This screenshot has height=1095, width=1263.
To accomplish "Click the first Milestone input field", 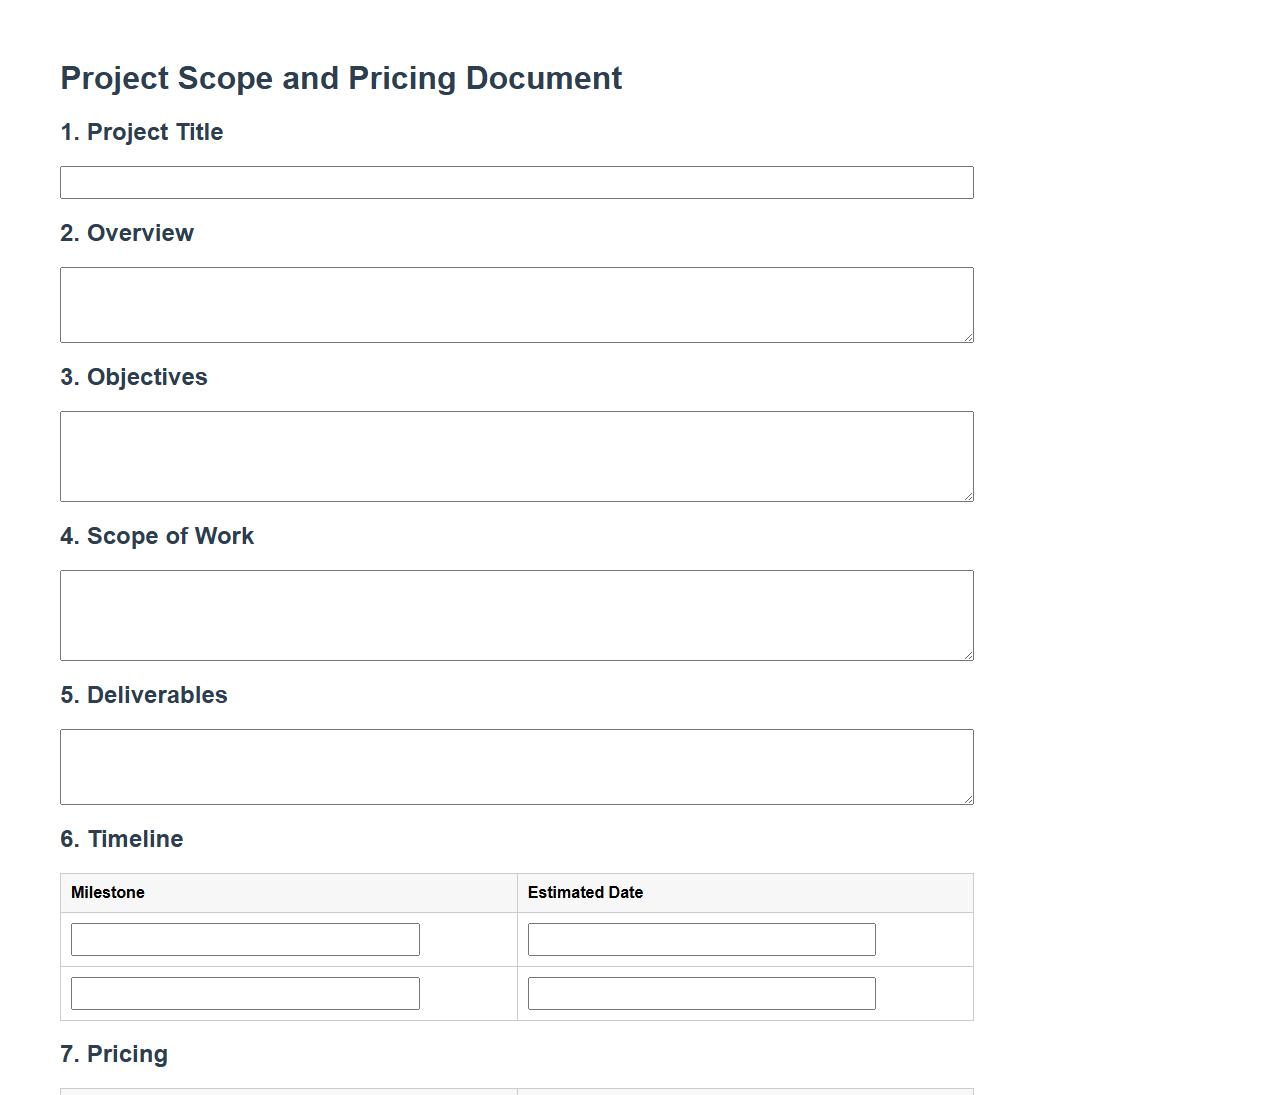I will pos(245,940).
